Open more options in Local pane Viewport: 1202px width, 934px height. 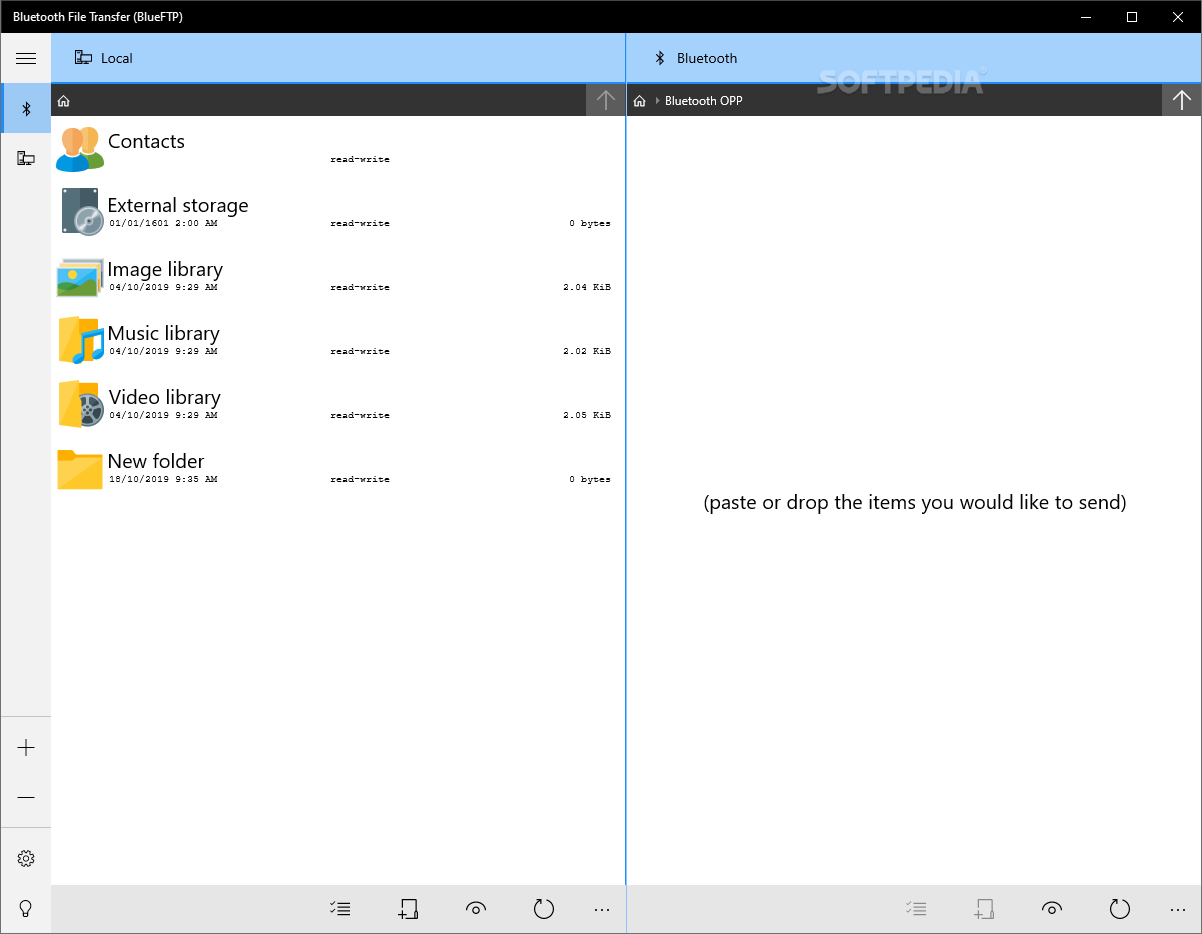(602, 909)
